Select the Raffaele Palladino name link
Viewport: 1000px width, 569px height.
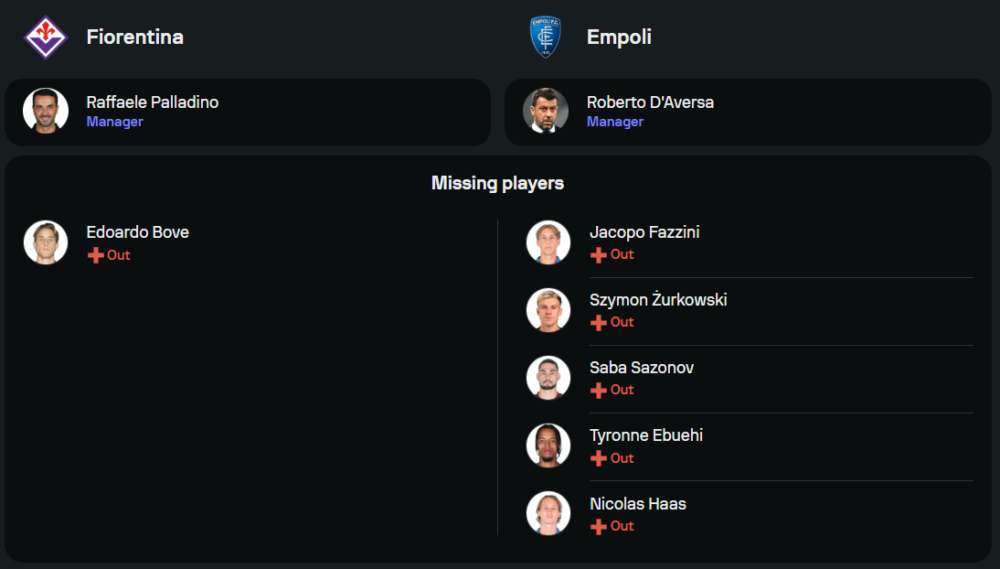[152, 102]
